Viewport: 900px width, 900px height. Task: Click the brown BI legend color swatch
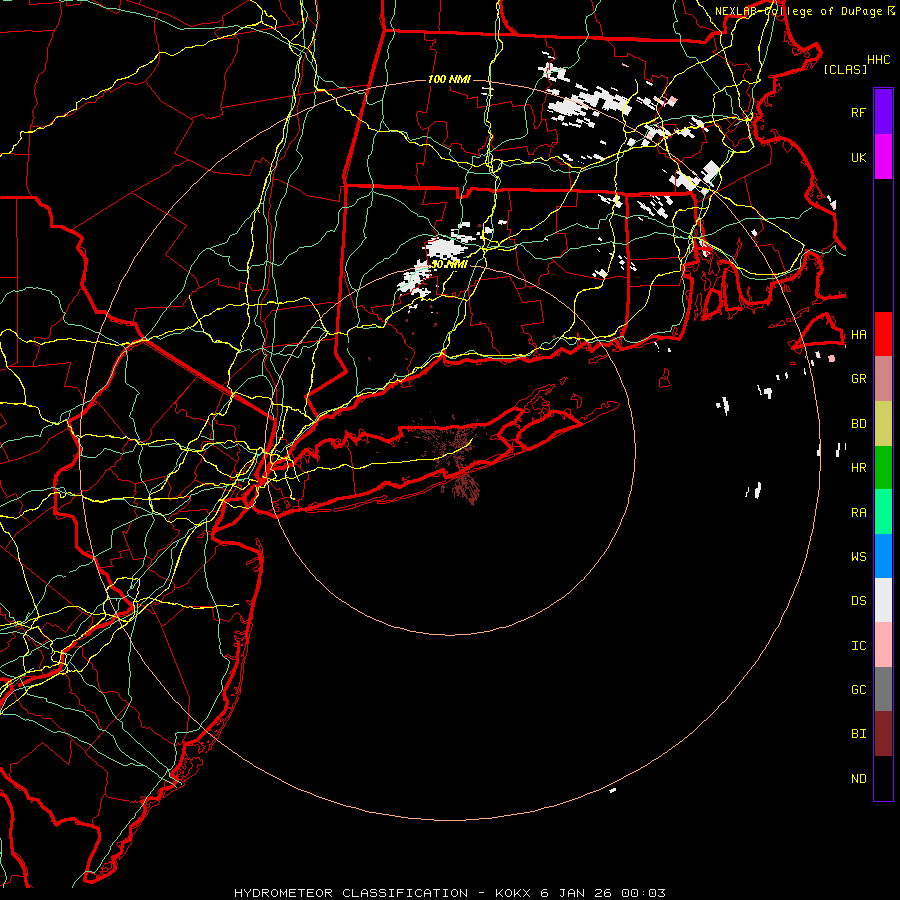883,734
